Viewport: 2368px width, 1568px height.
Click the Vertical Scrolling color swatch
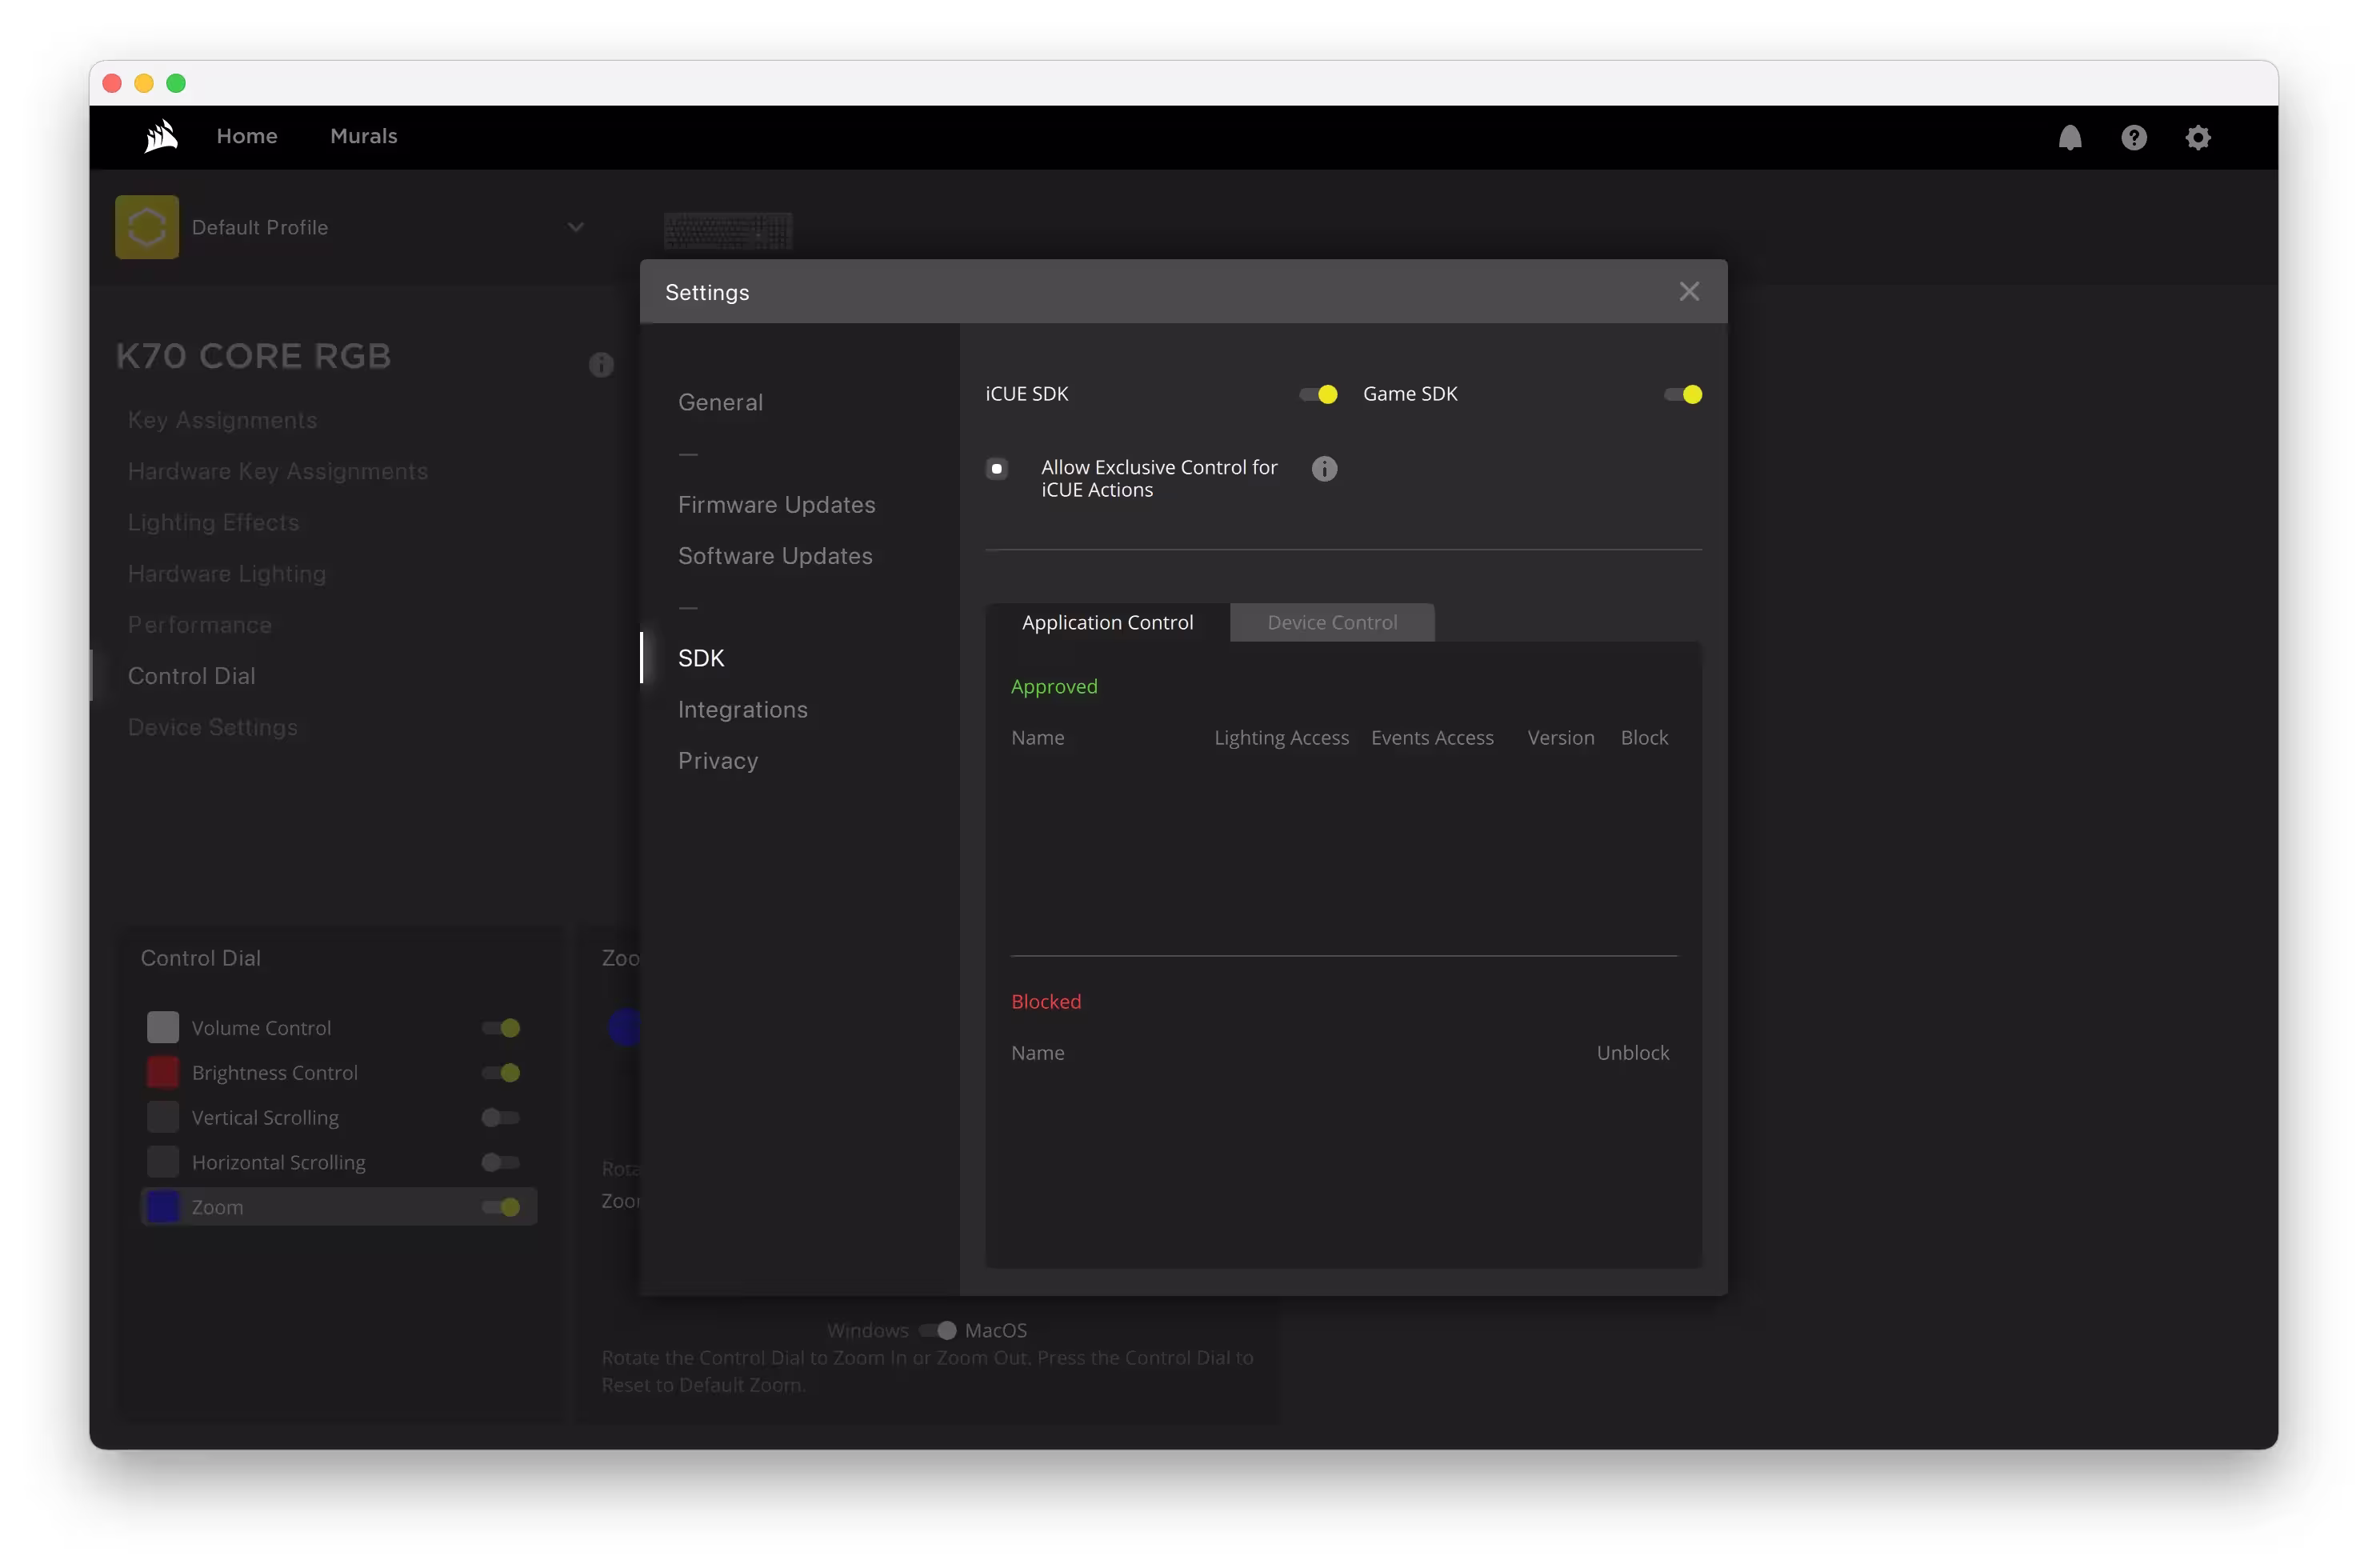(x=163, y=1117)
